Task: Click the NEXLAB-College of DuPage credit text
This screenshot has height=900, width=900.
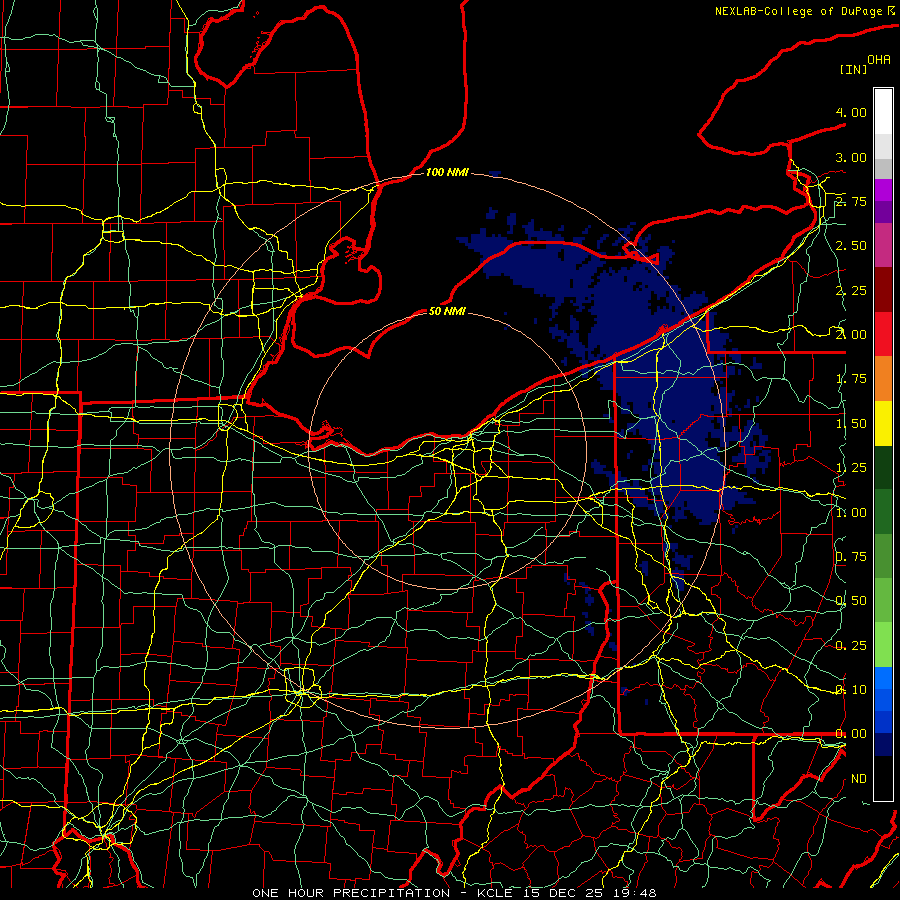Action: (x=799, y=11)
